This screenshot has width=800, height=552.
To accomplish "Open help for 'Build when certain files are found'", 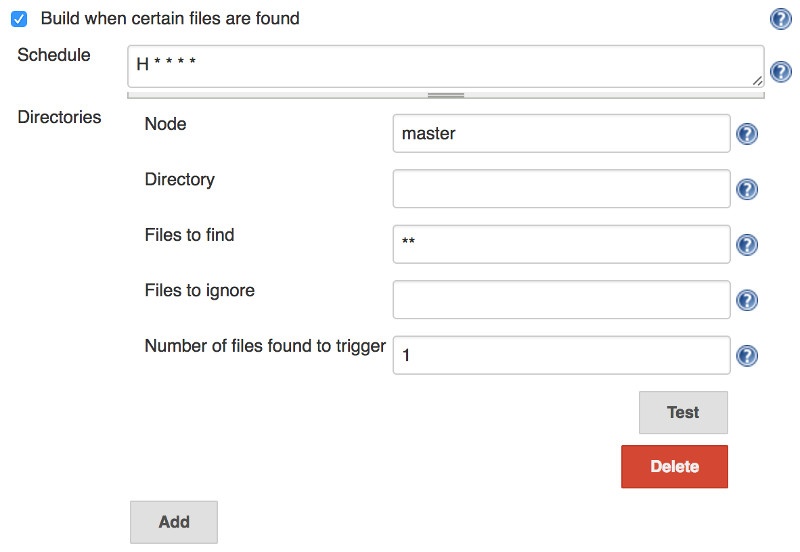I will point(781,19).
